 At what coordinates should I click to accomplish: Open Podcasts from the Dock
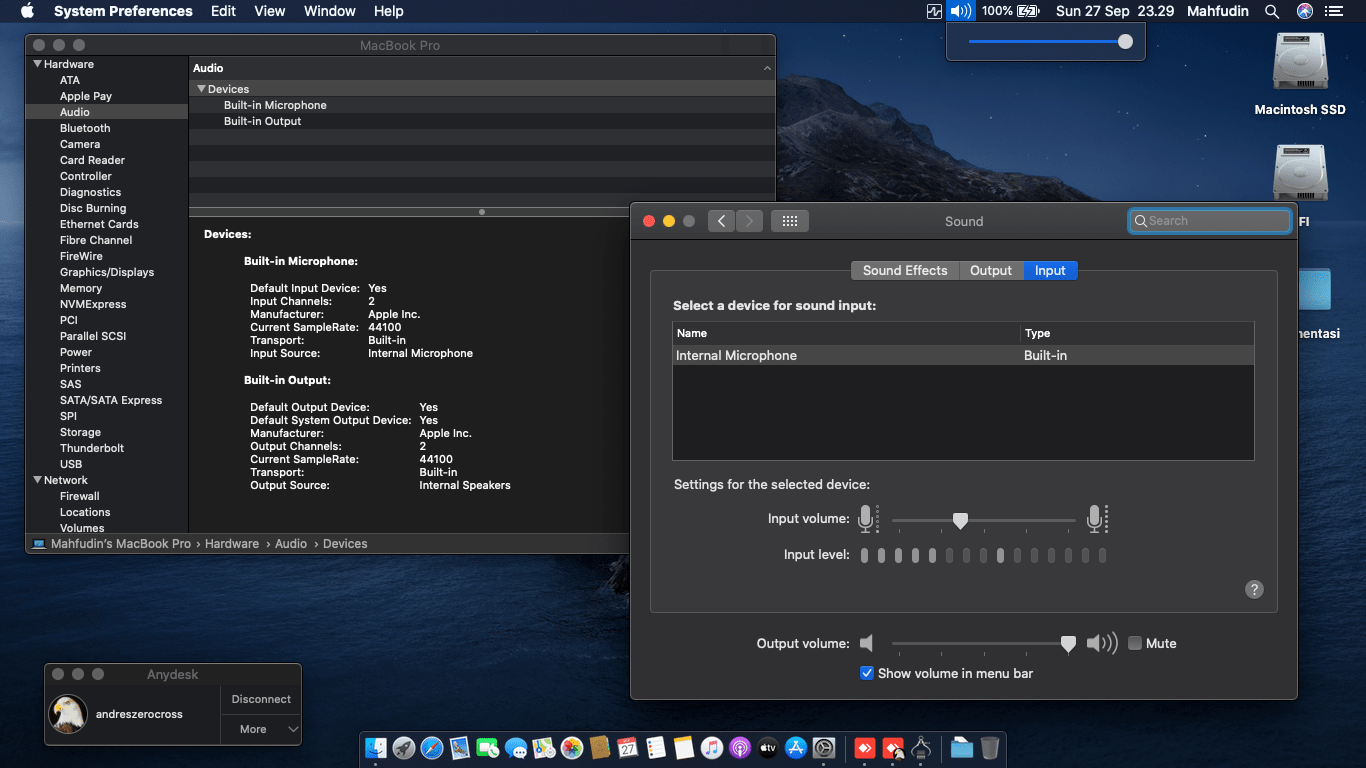[x=740, y=747]
